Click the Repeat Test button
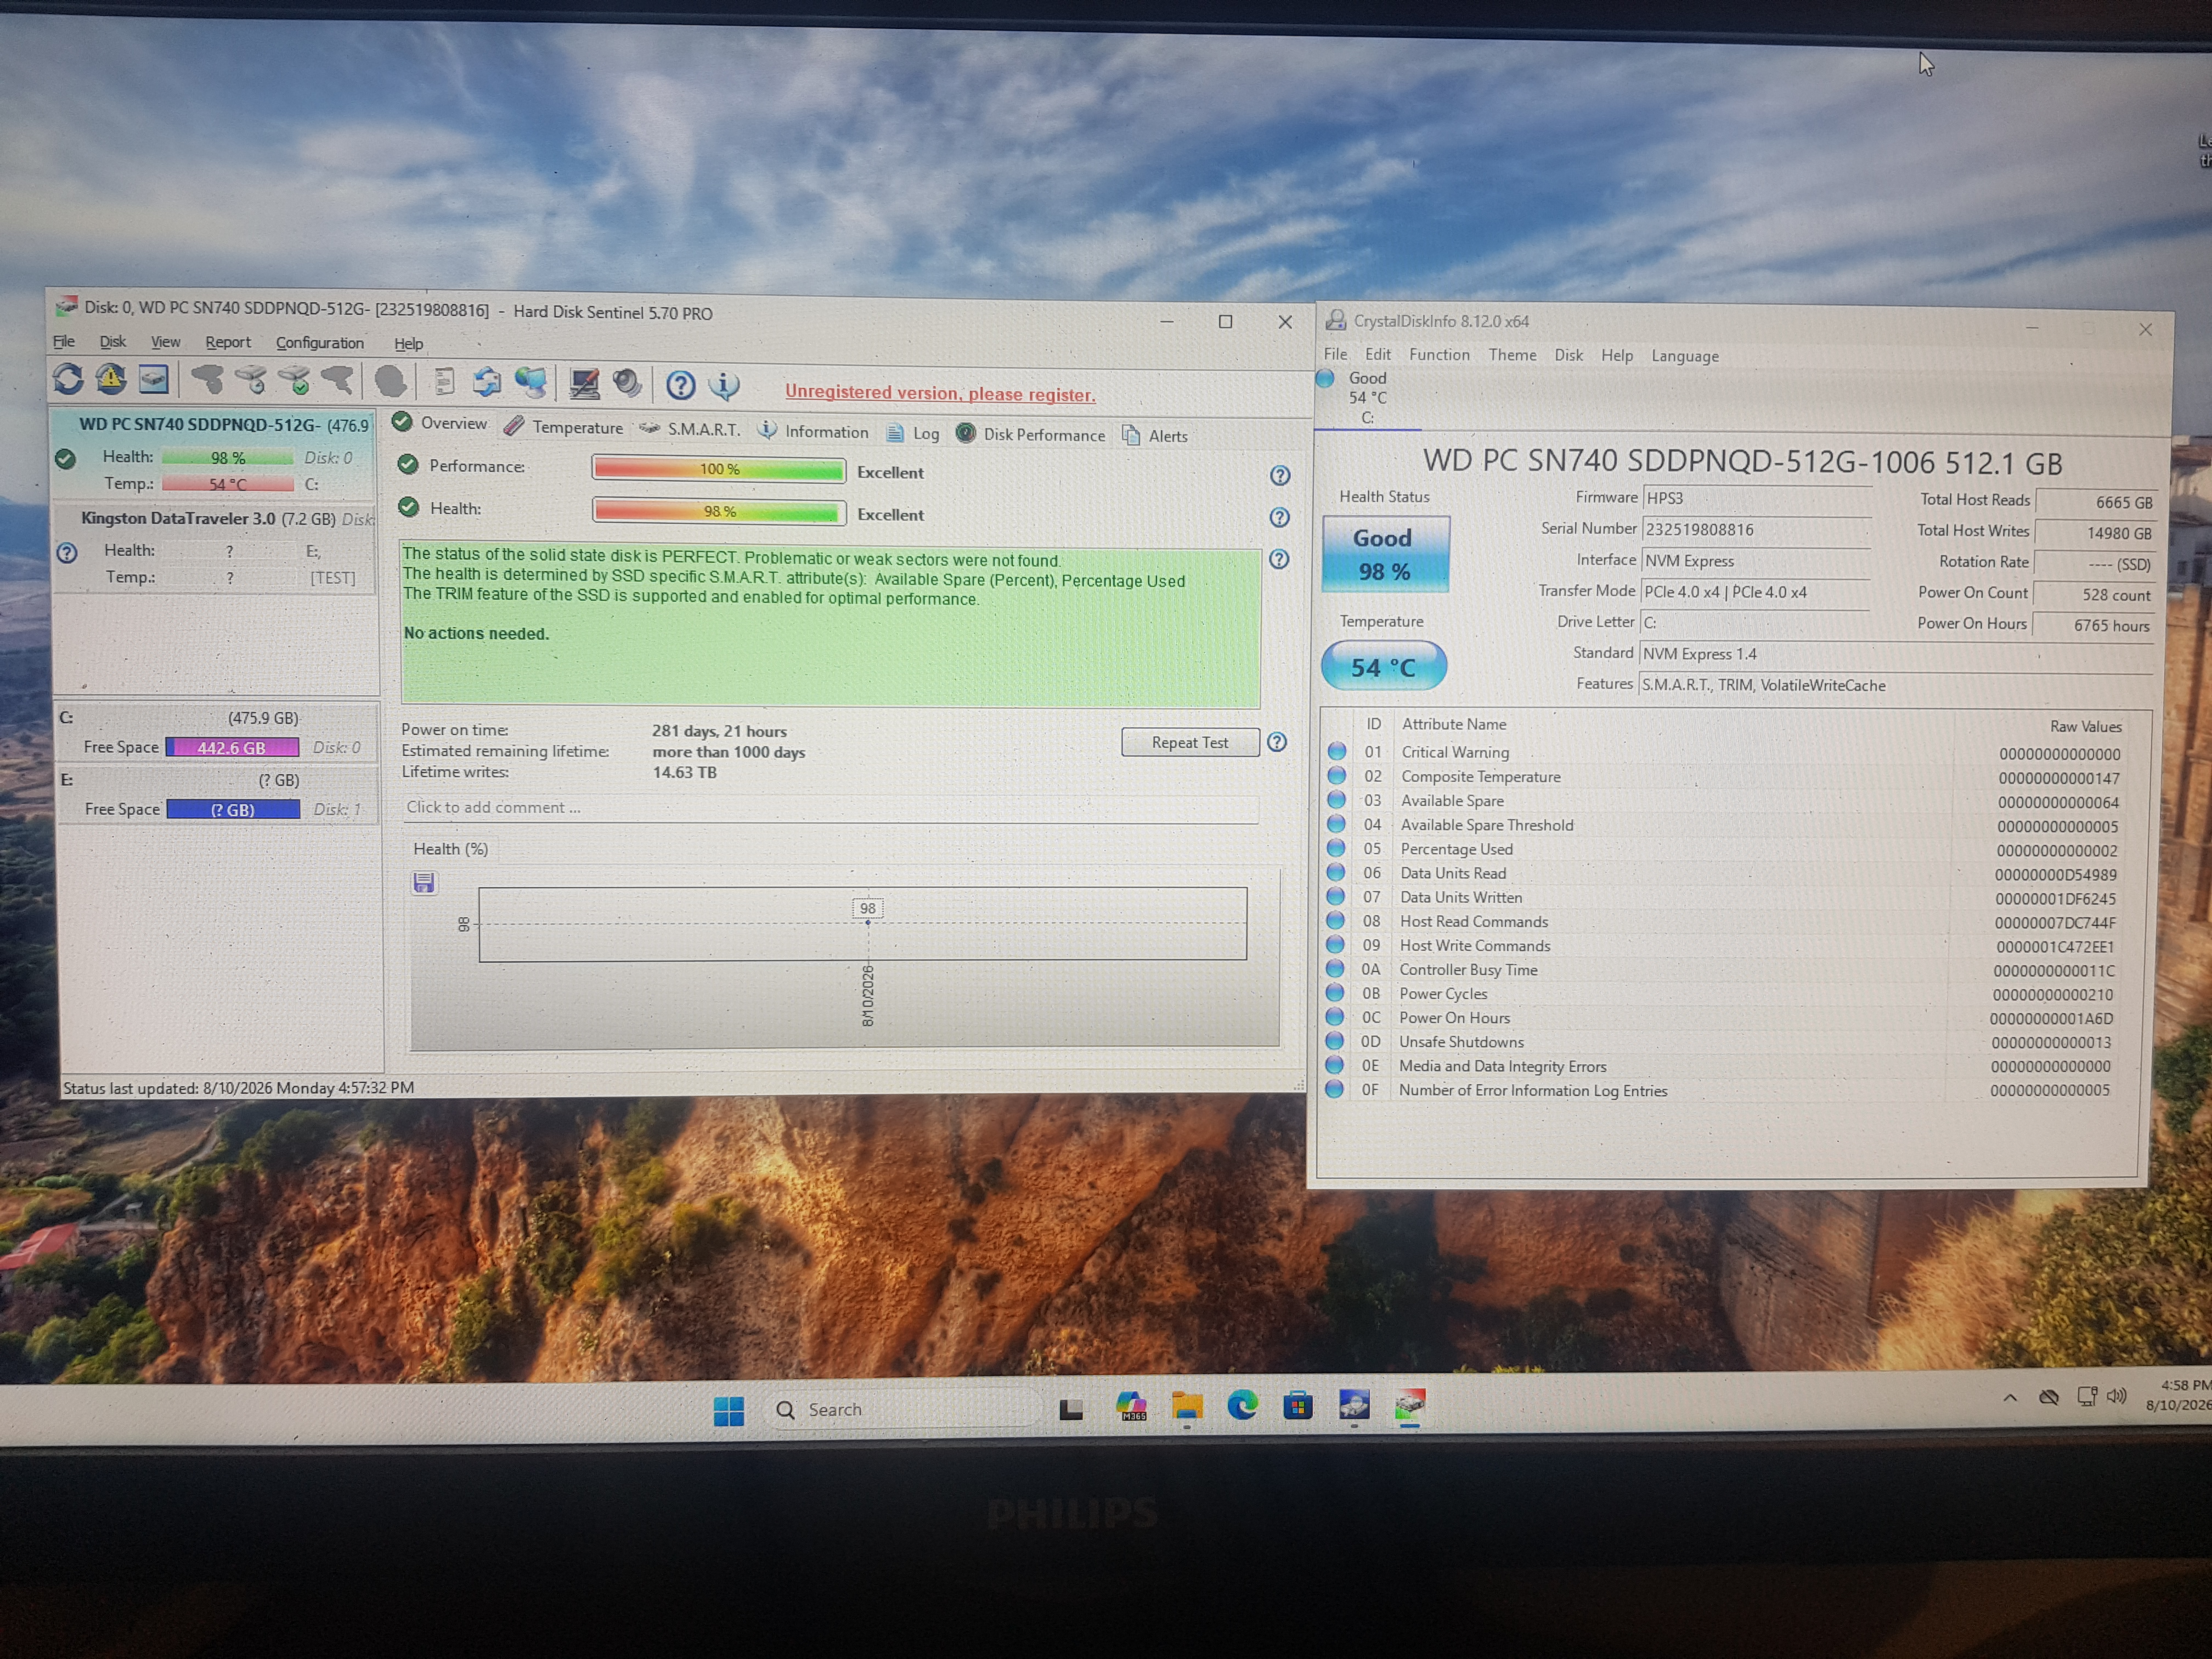 click(1190, 742)
